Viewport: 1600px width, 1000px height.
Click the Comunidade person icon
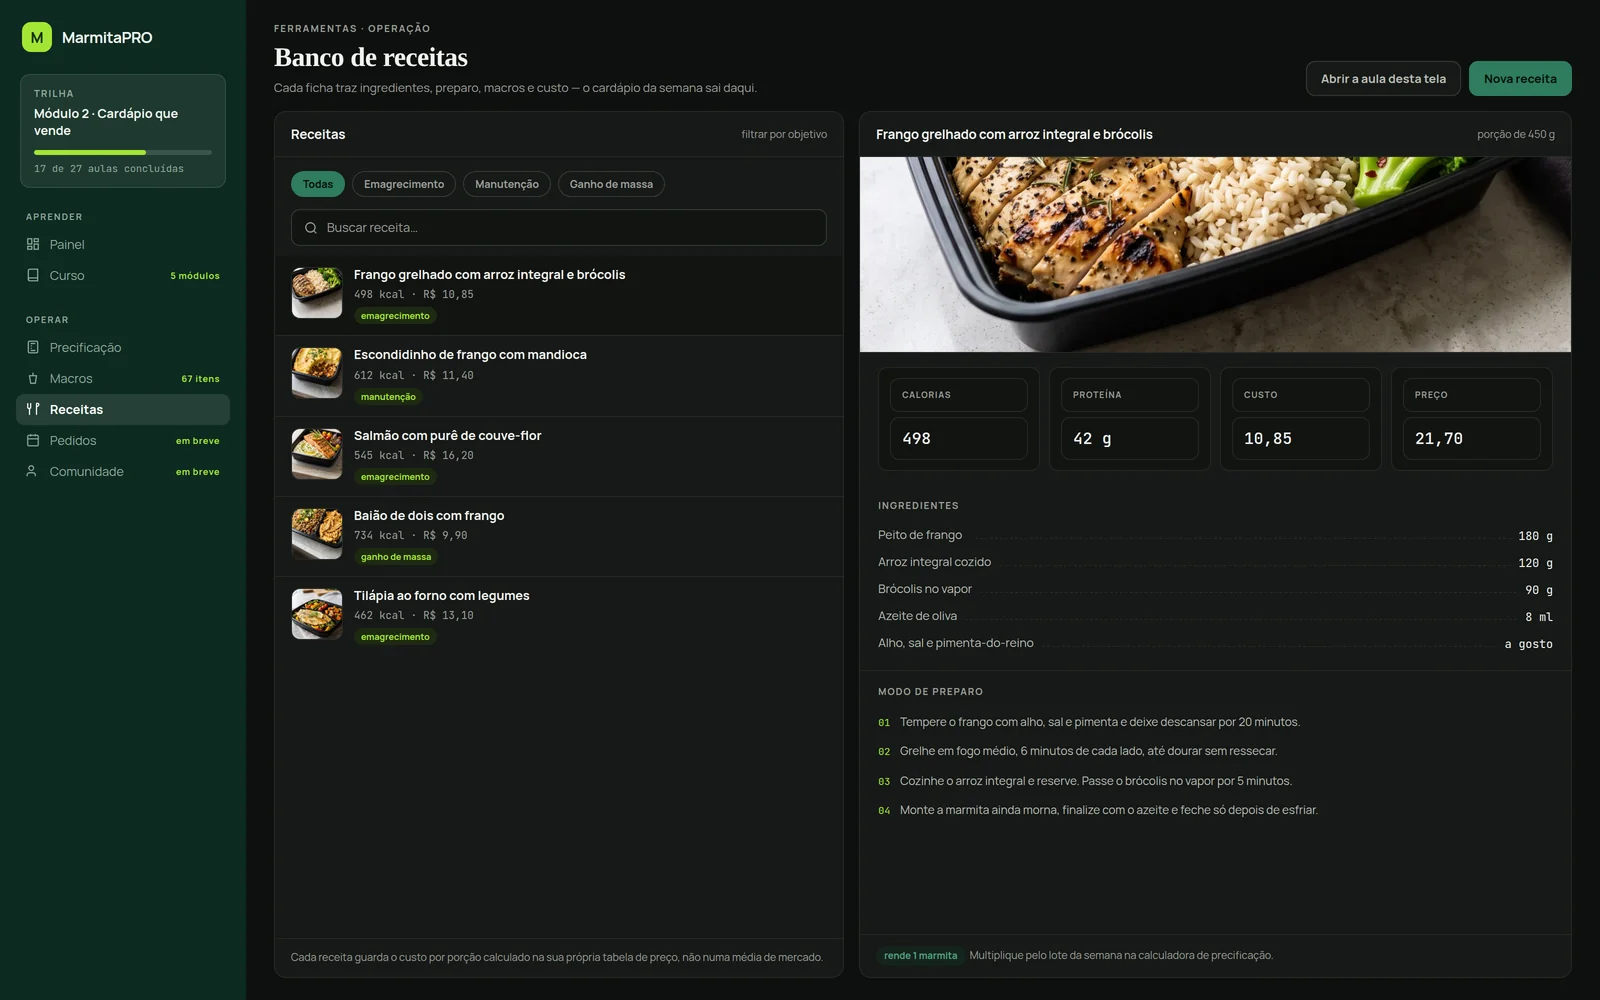click(33, 471)
